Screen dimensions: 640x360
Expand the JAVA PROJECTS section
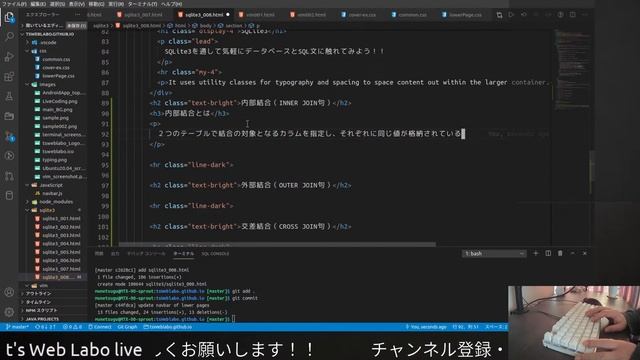tap(42, 319)
